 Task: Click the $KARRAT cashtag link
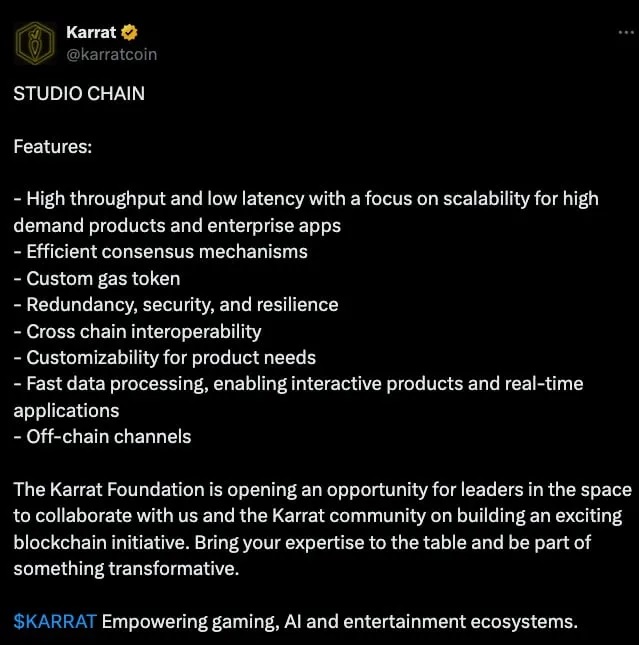[55, 621]
